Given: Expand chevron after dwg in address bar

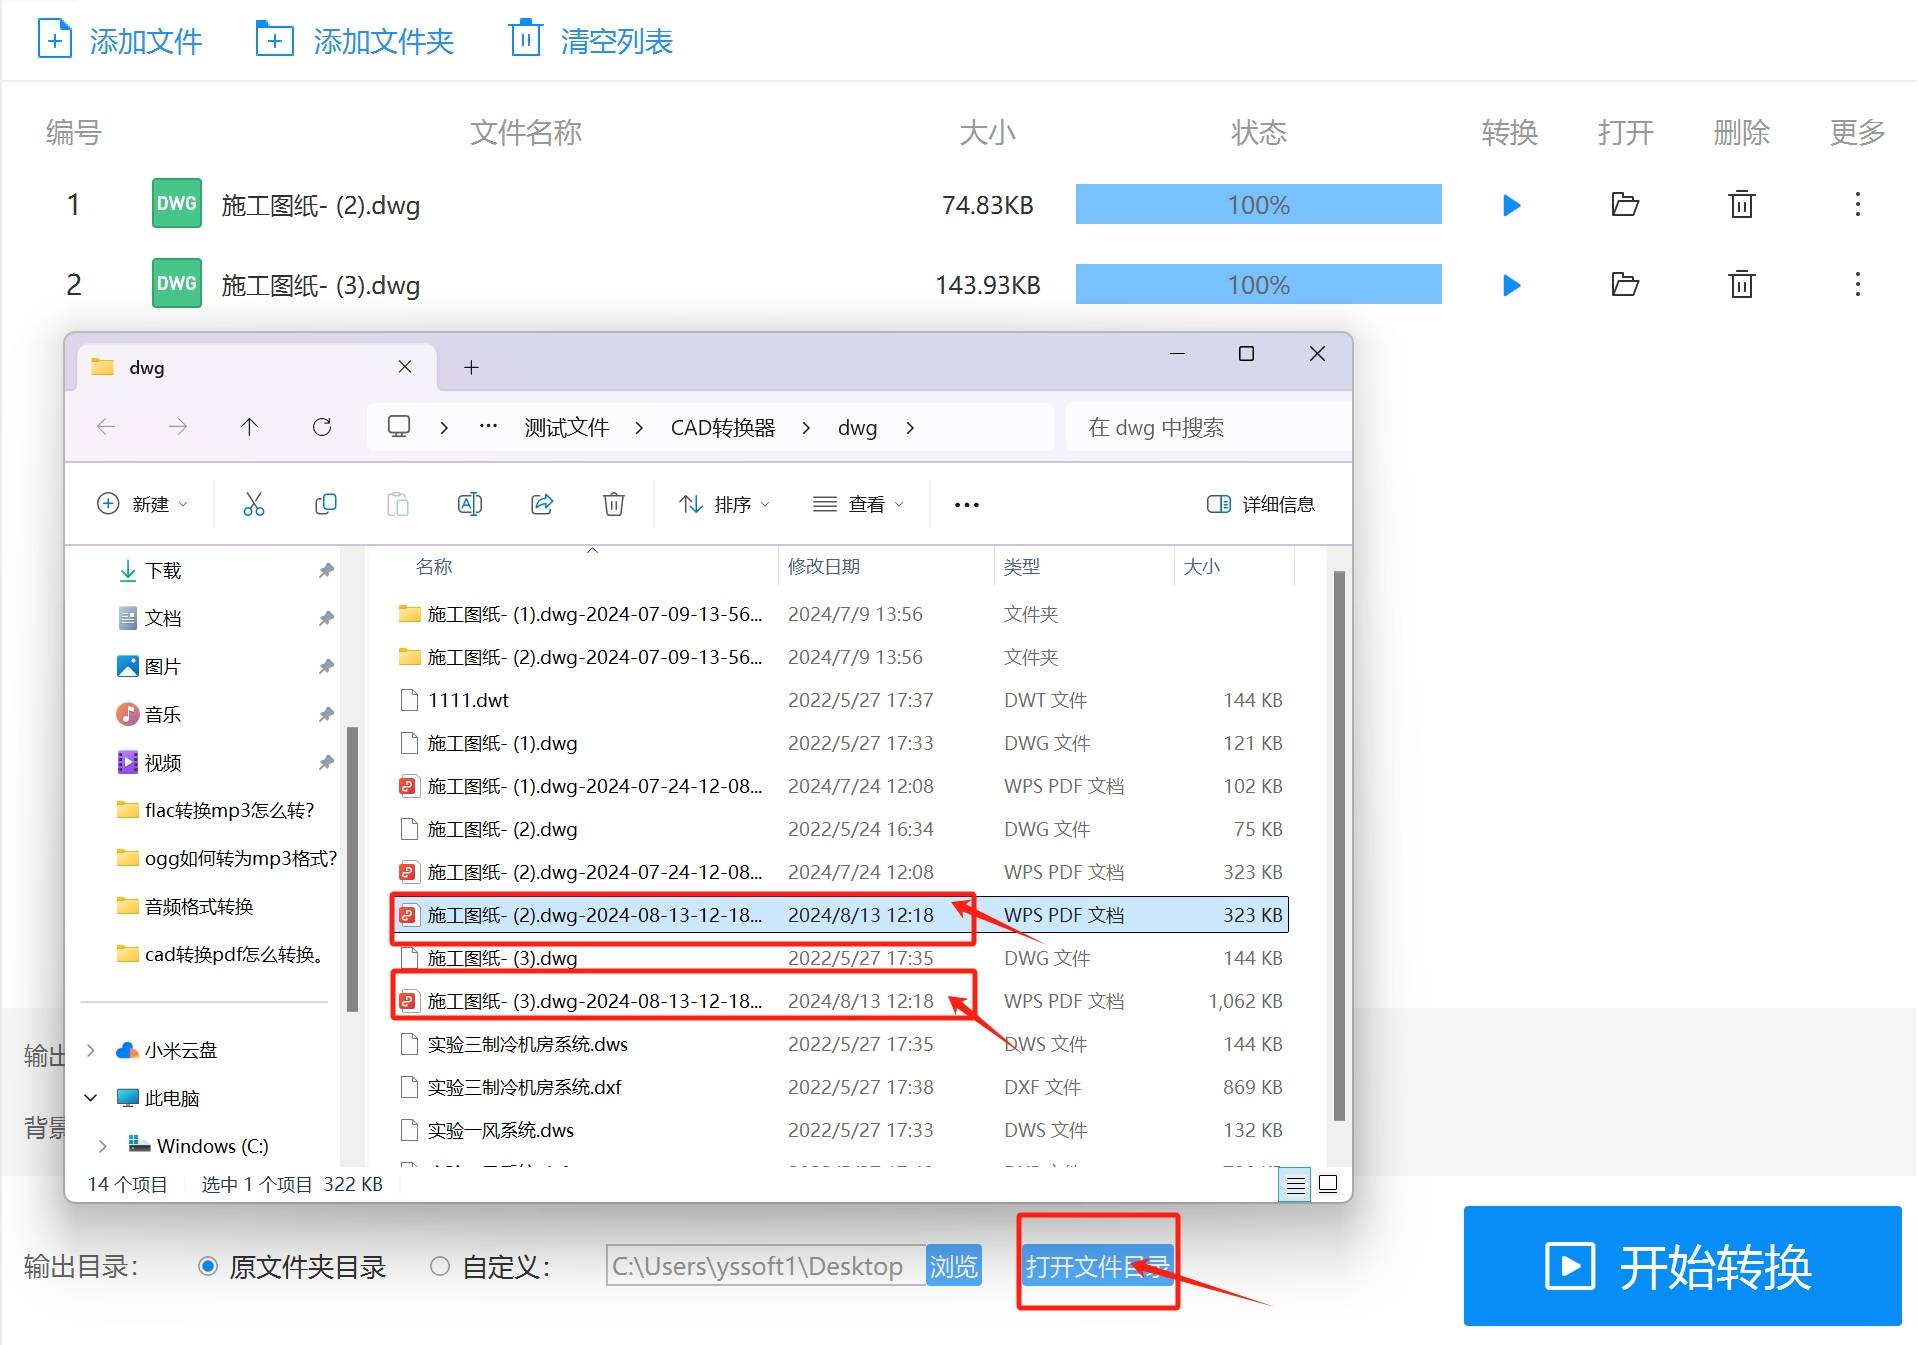Looking at the screenshot, I should point(910,428).
